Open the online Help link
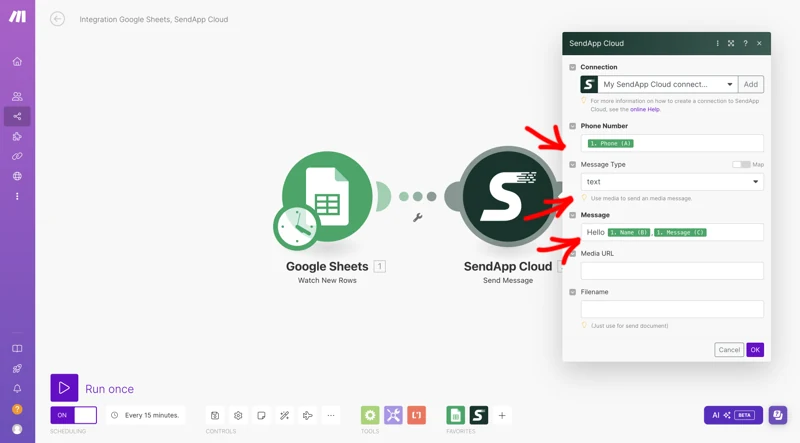Viewport: 800px width, 443px height. click(x=644, y=109)
